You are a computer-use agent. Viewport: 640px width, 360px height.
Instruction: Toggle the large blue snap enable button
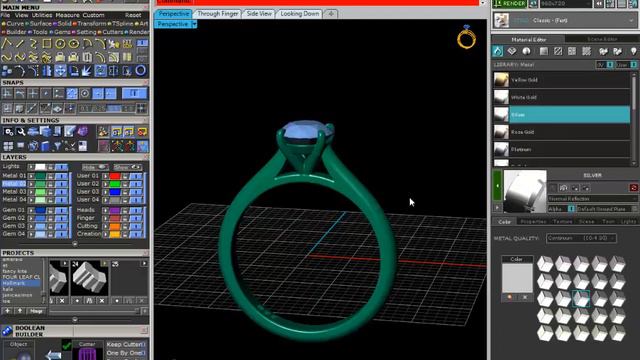click(x=134, y=93)
